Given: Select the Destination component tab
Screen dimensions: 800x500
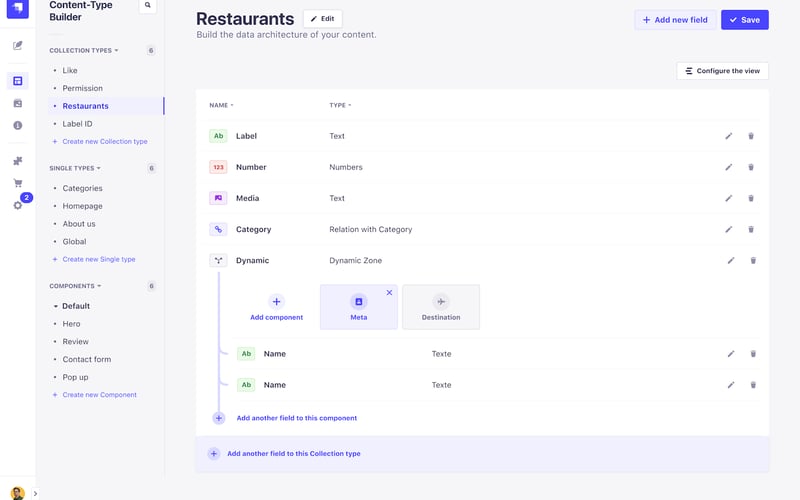Looking at the screenshot, I should point(441,307).
